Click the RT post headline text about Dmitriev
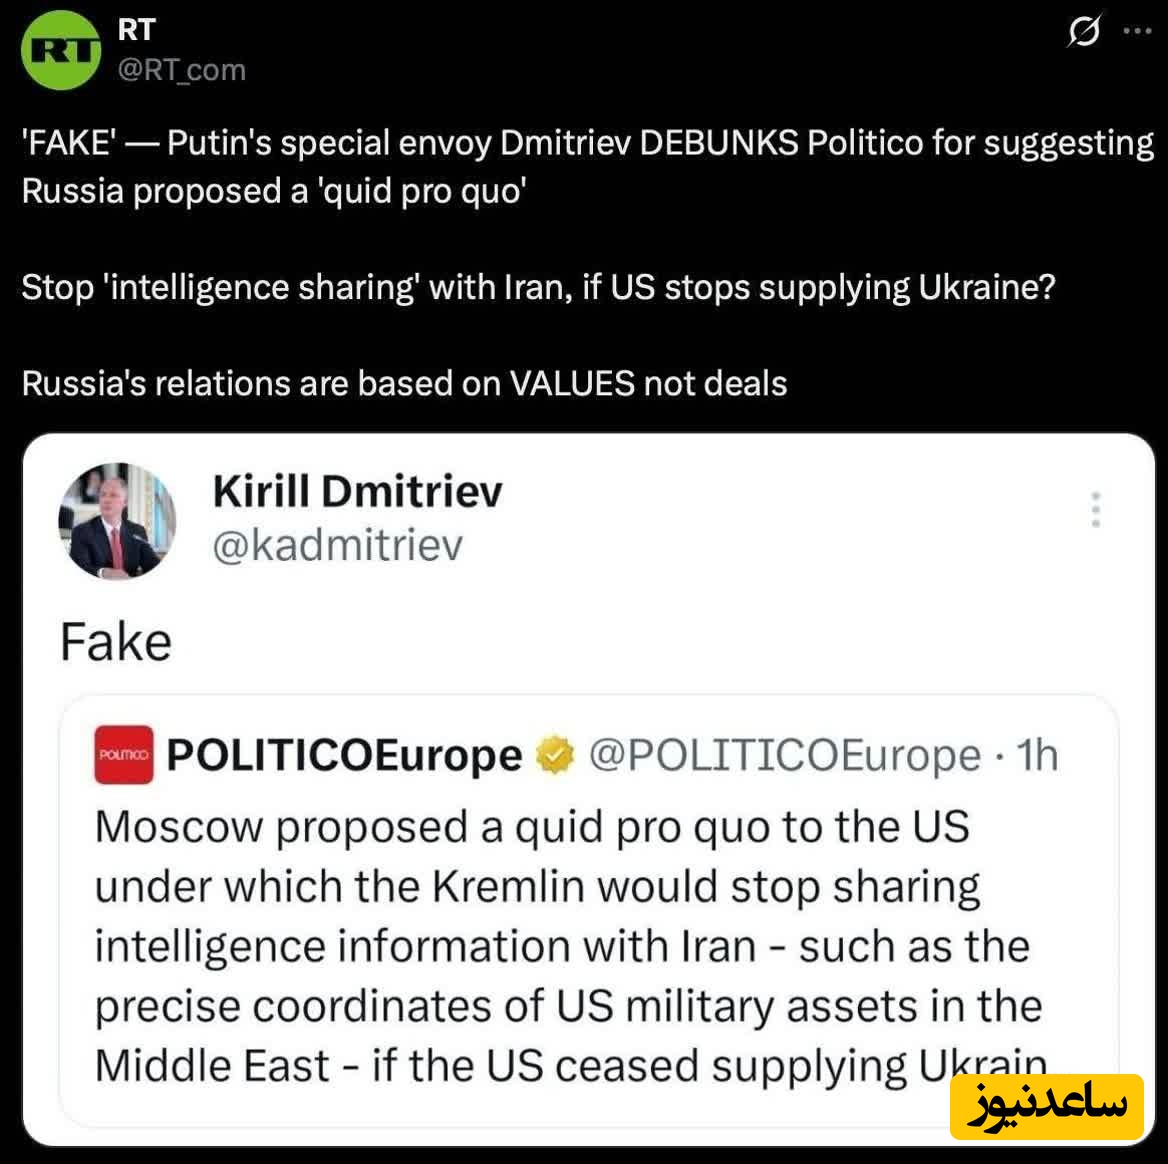The image size is (1168, 1164). [x=588, y=167]
